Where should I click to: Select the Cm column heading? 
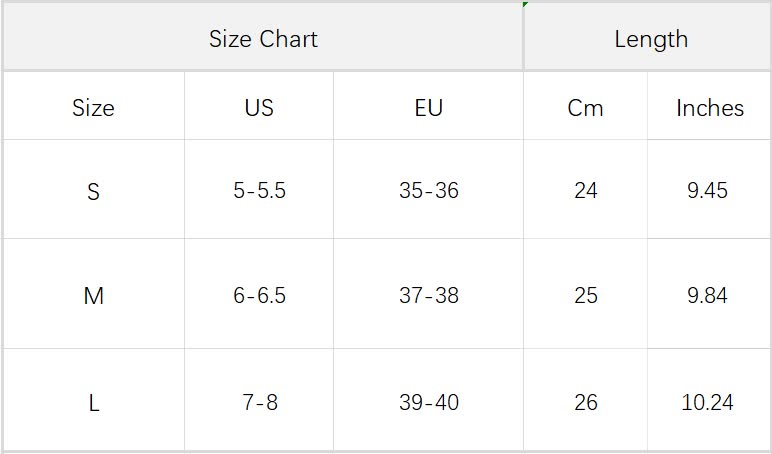[x=585, y=108]
